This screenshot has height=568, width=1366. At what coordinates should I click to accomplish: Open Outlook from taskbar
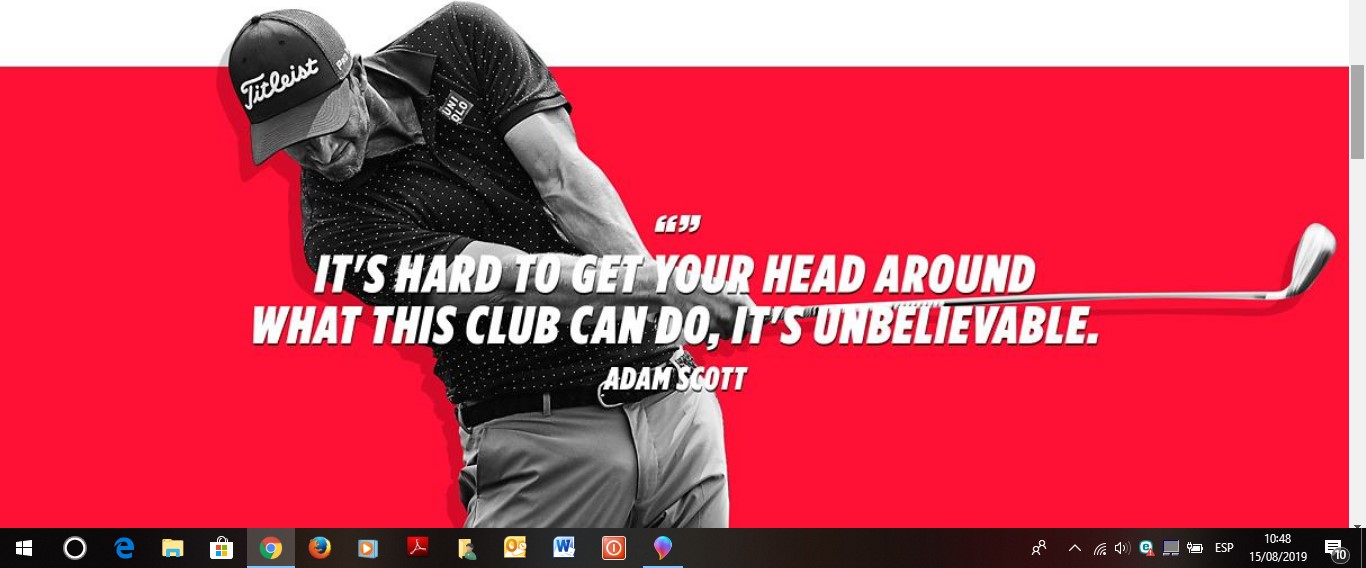tap(515, 548)
